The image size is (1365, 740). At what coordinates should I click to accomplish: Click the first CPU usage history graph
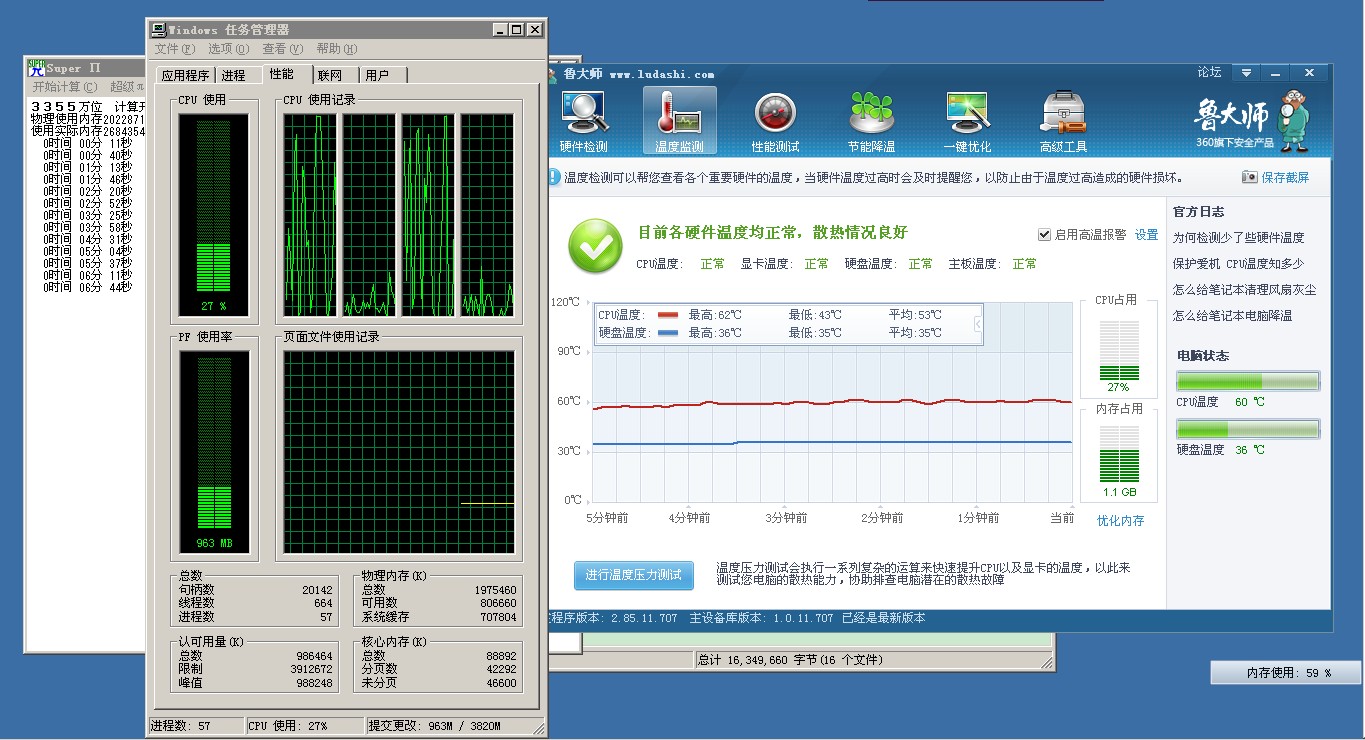click(x=310, y=215)
